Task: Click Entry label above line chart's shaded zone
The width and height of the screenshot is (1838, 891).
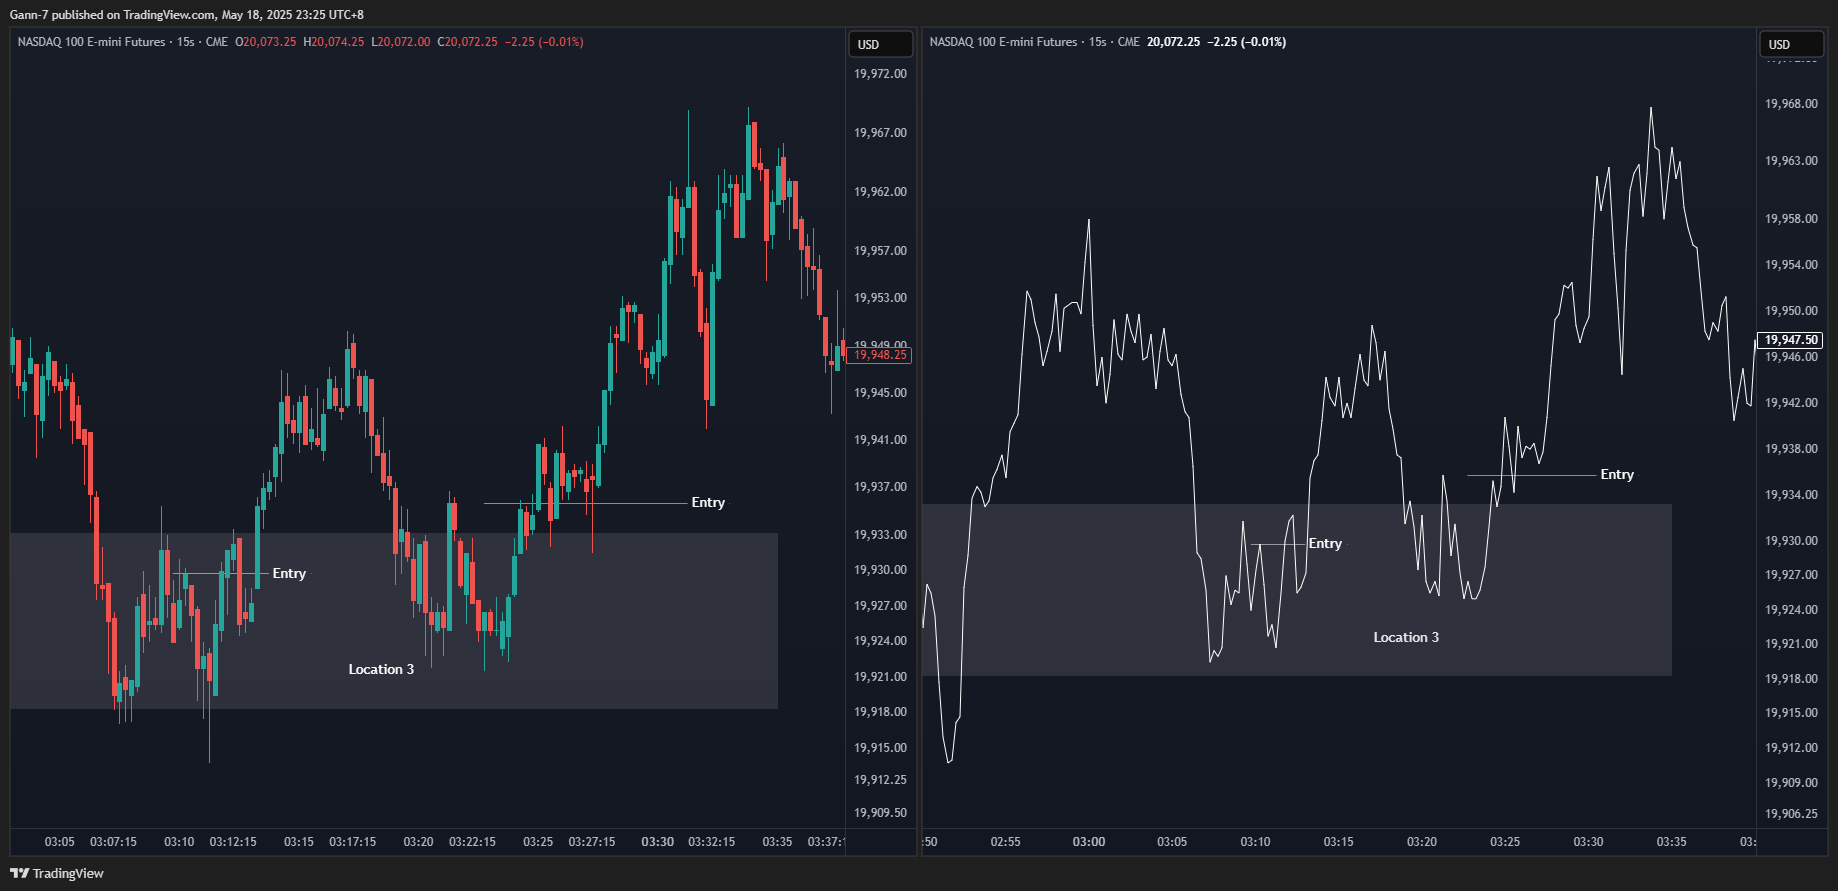Action: click(x=1617, y=474)
